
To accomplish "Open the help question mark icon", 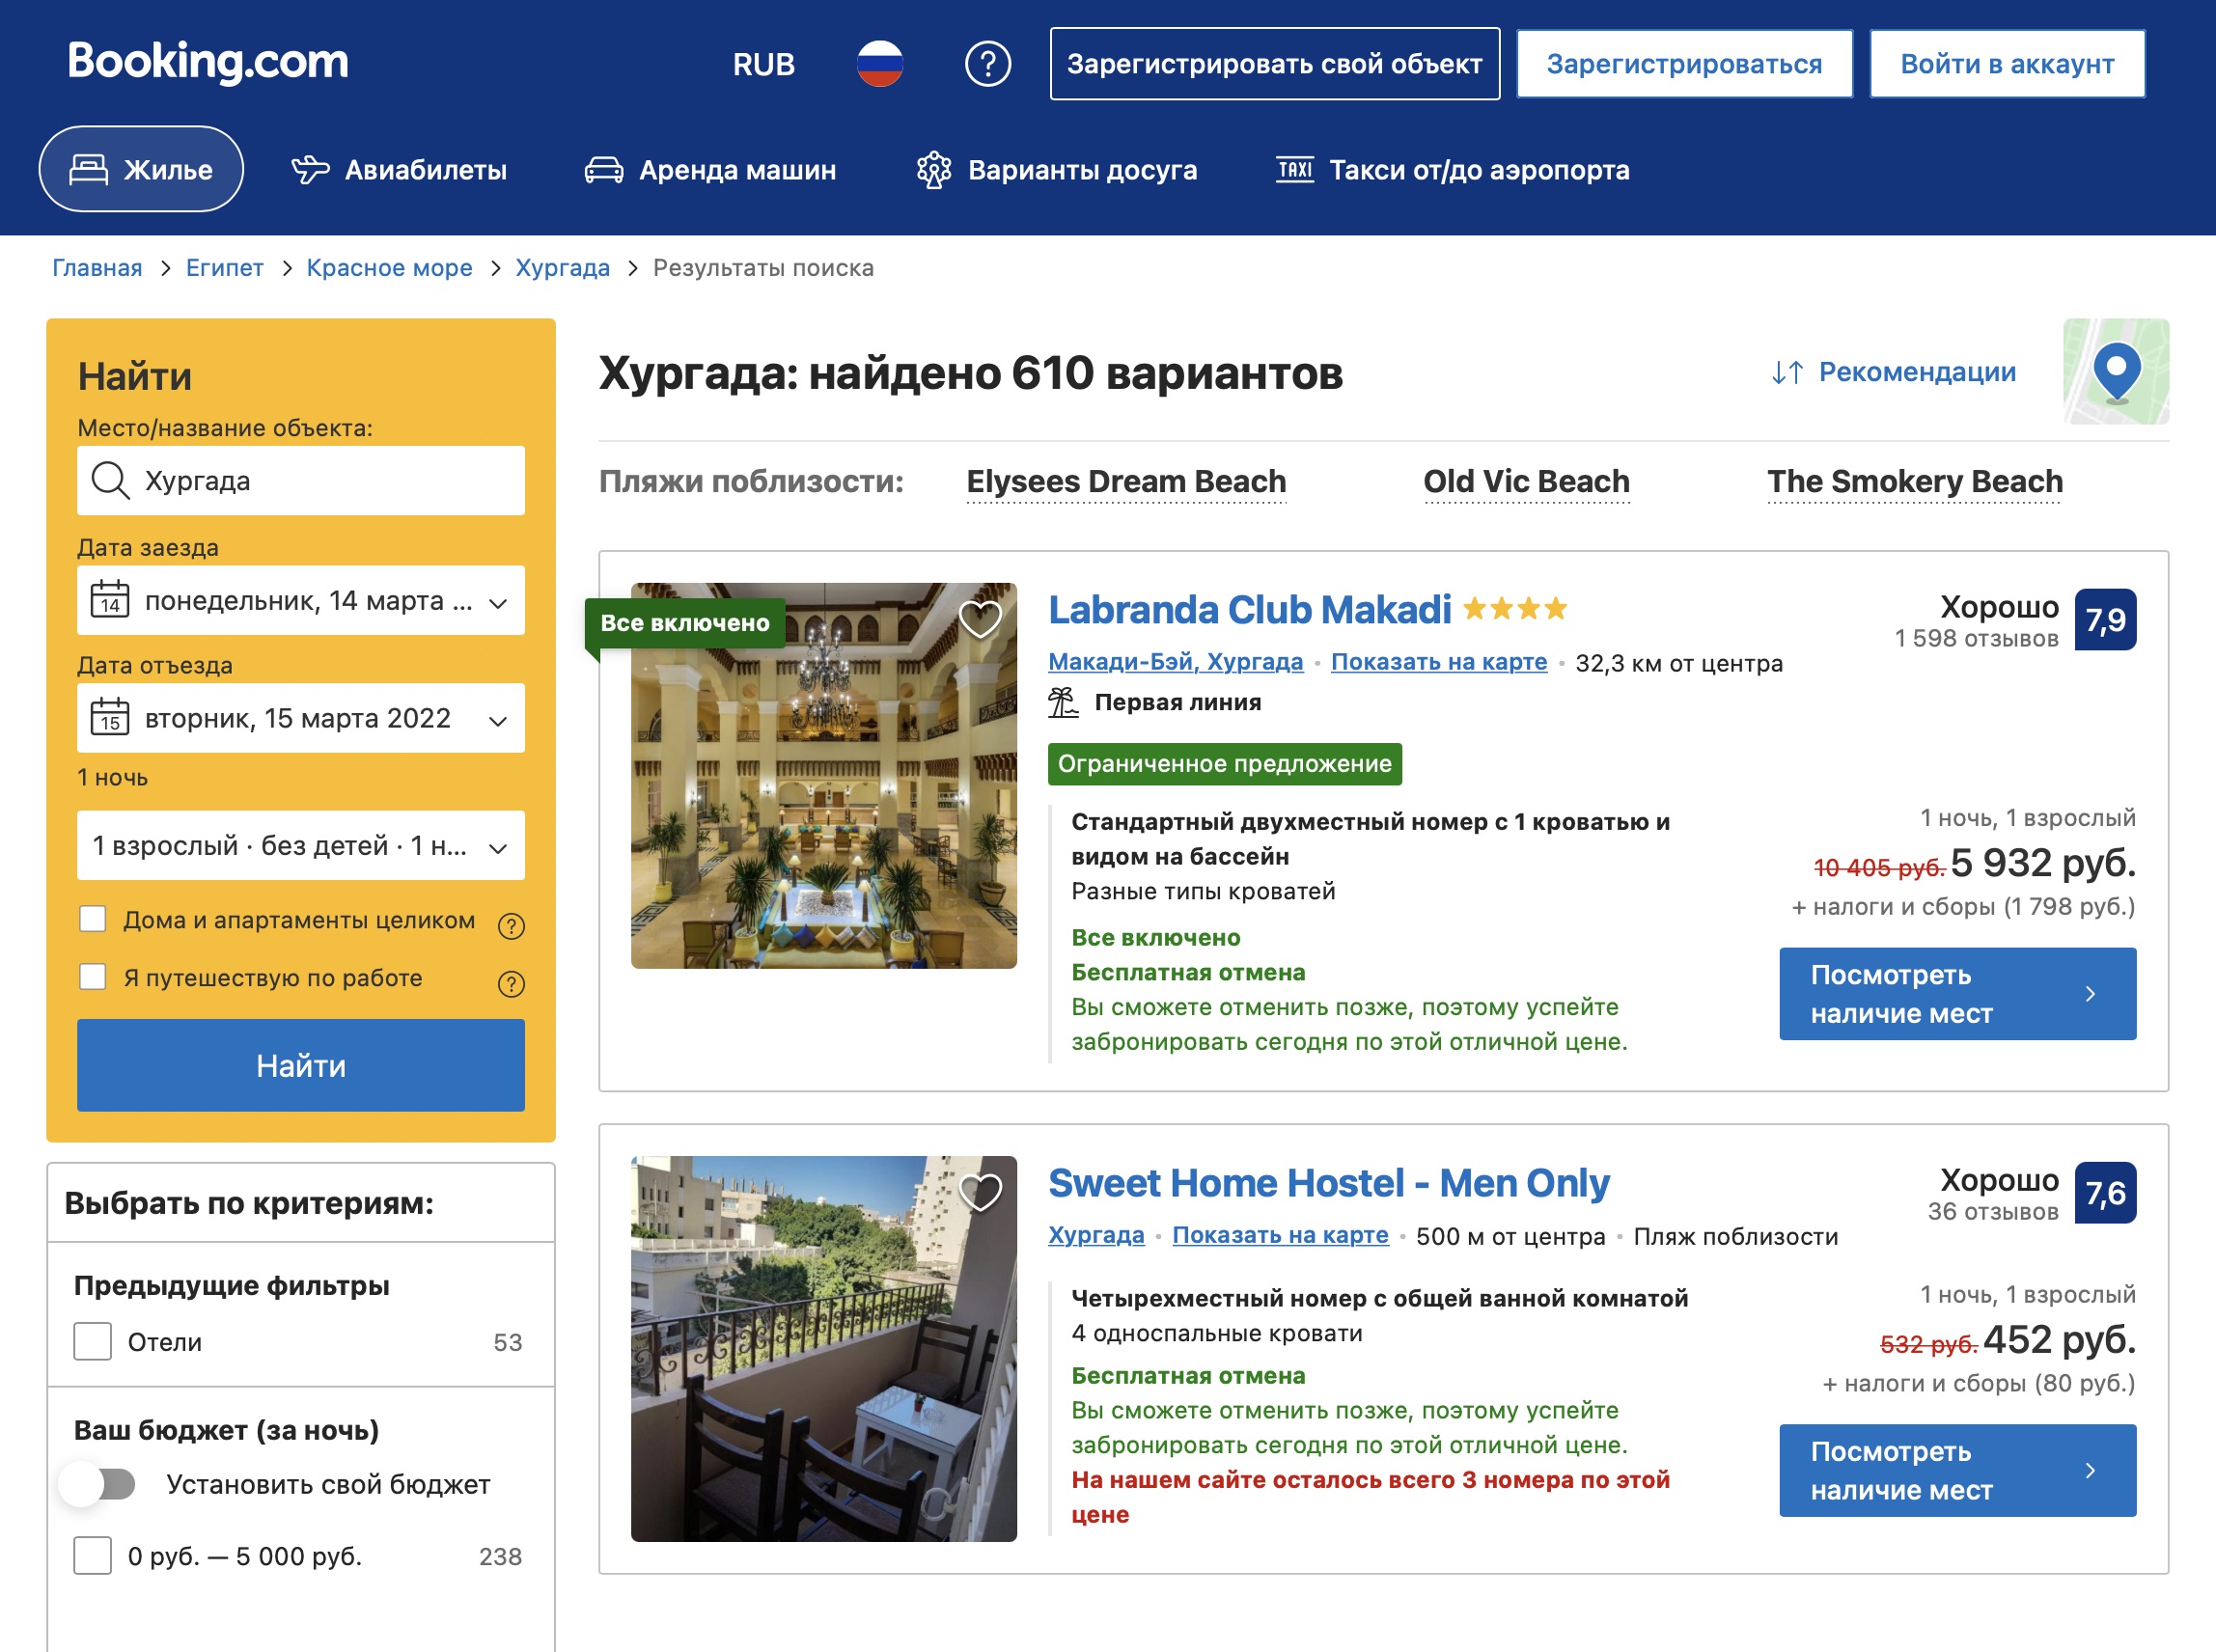I will pyautogui.click(x=987, y=64).
